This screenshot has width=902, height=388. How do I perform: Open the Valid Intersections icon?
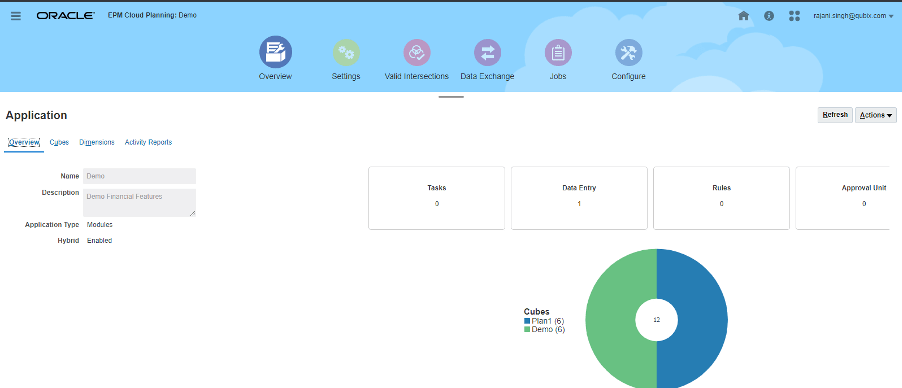click(417, 53)
